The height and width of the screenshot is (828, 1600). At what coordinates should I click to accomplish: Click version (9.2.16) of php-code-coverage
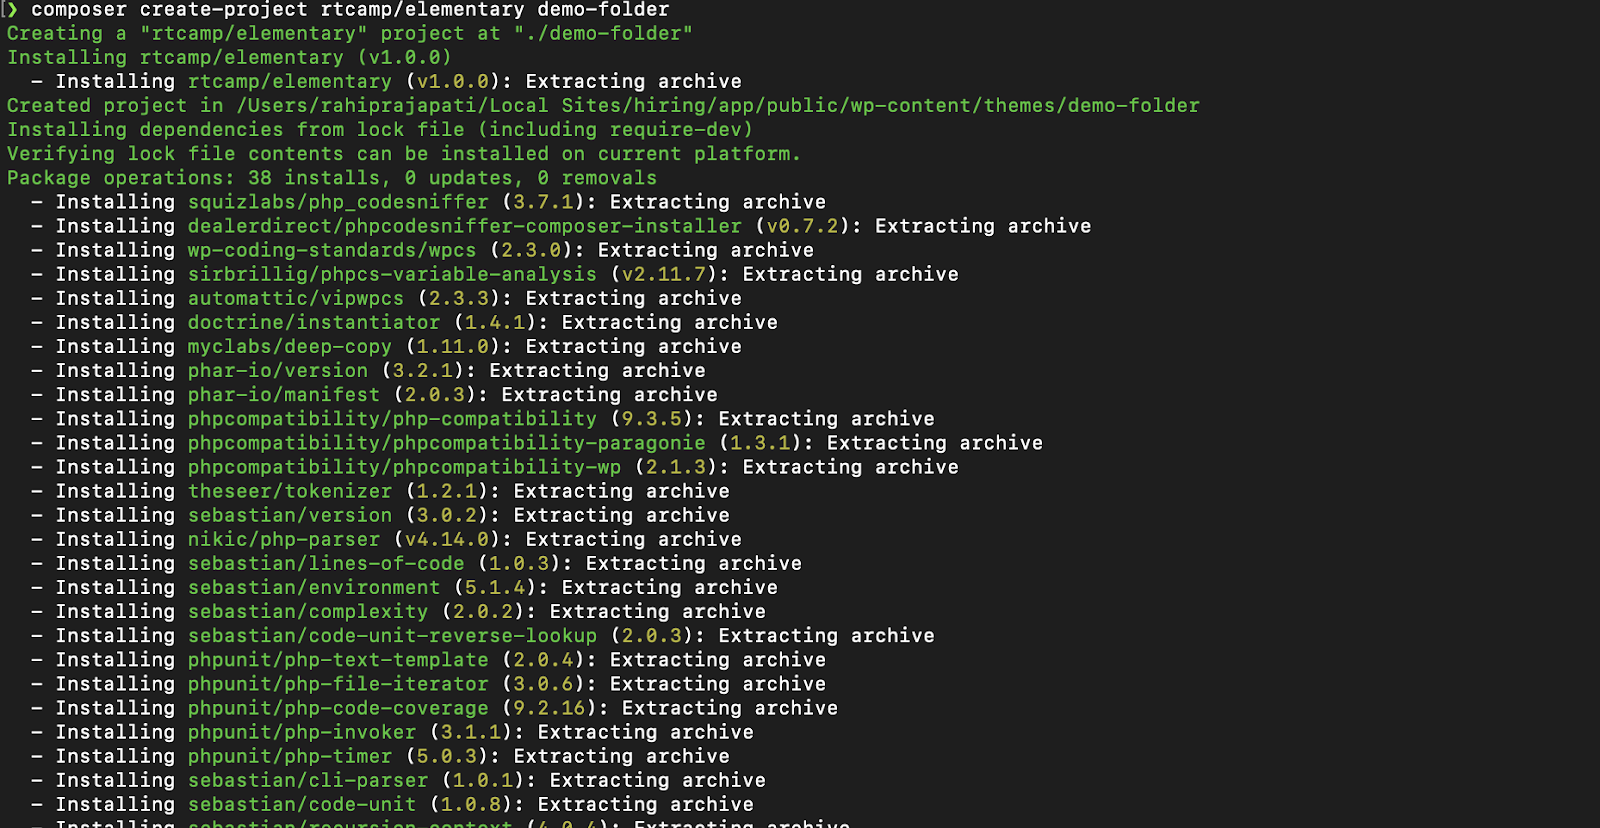pos(549,707)
